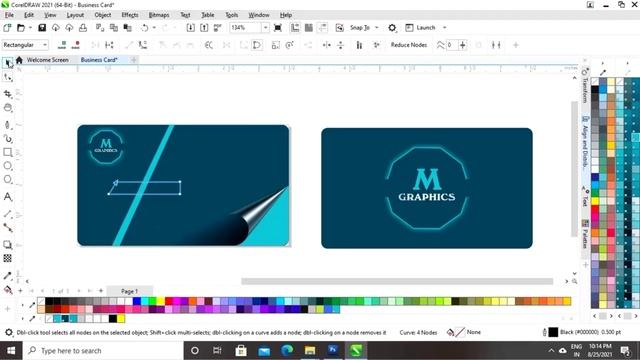This screenshot has height=360, width=640.
Task: Expand the Snap To dropdown arrow
Action: [377, 28]
